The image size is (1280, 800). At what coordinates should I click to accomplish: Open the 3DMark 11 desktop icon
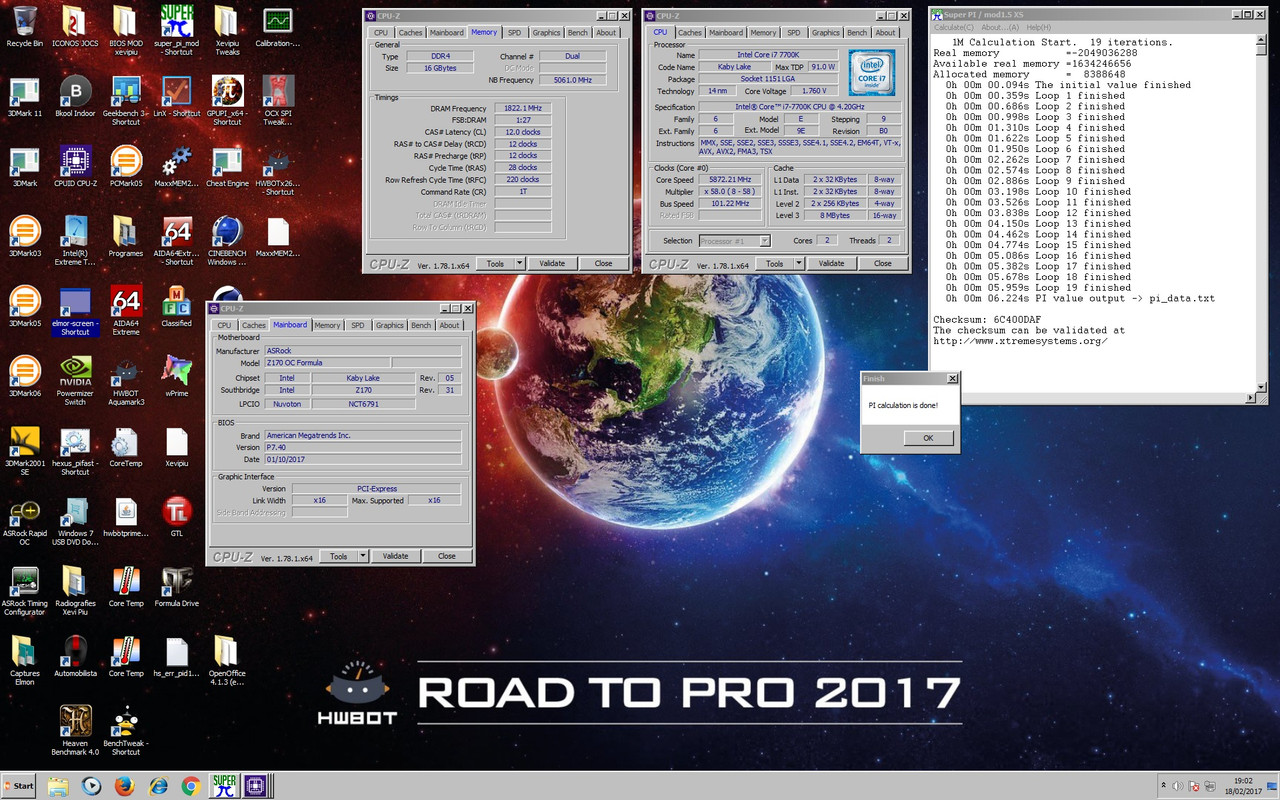(x=24, y=97)
